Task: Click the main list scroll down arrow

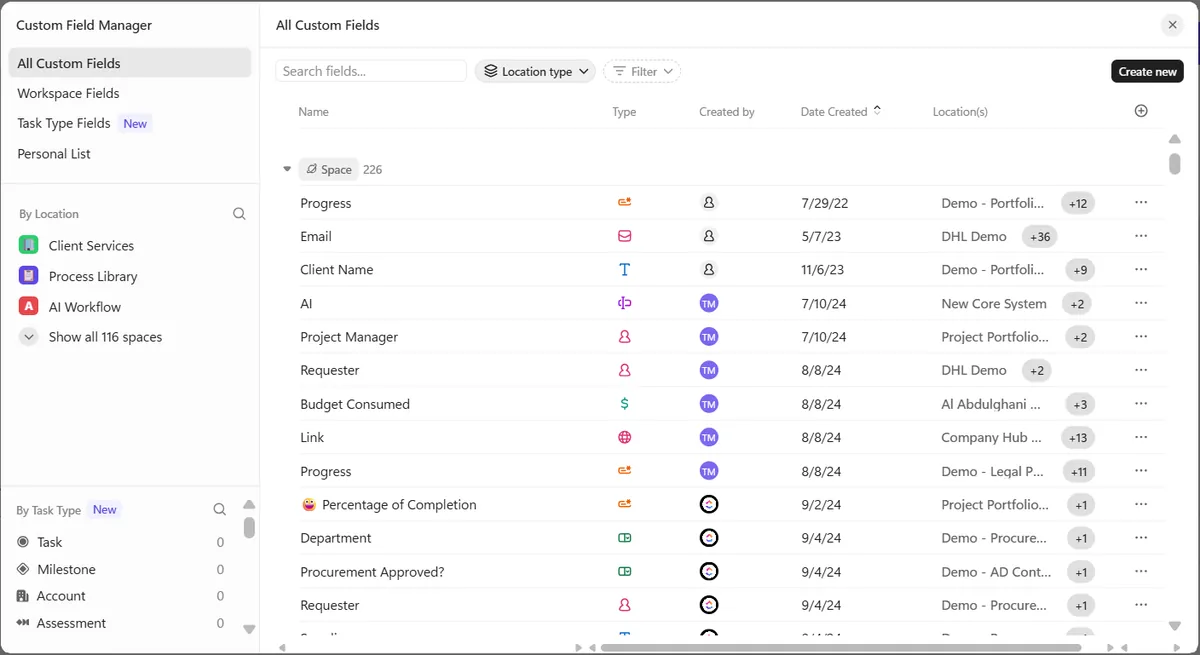Action: pos(1175,626)
